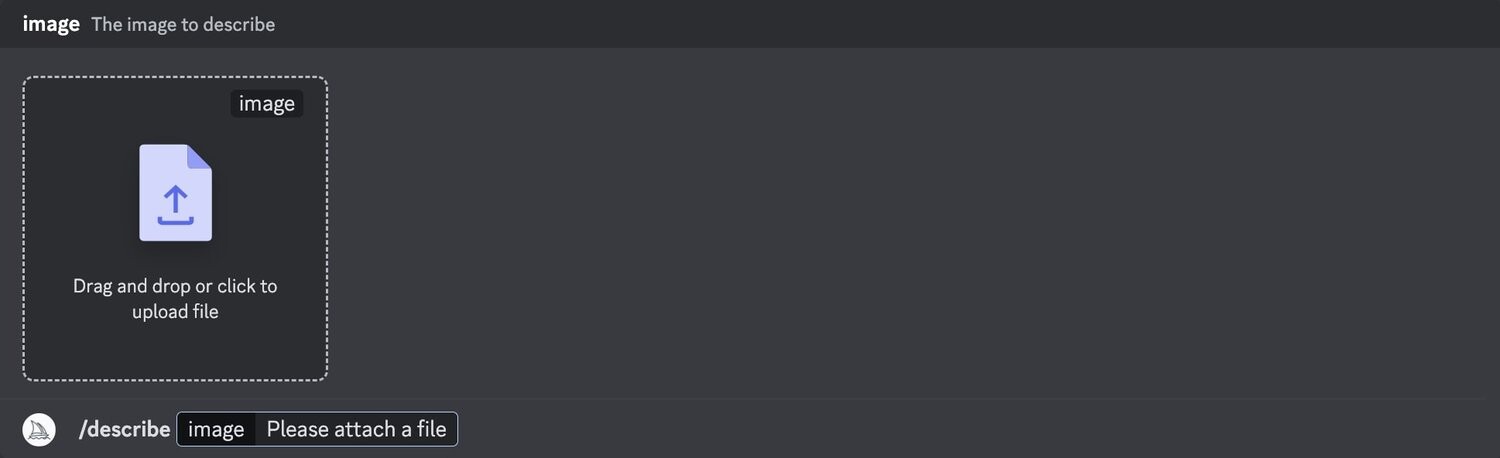Open the file picker via the dashed dropzone
Viewport: 1500px width, 458px height.
pos(175,228)
